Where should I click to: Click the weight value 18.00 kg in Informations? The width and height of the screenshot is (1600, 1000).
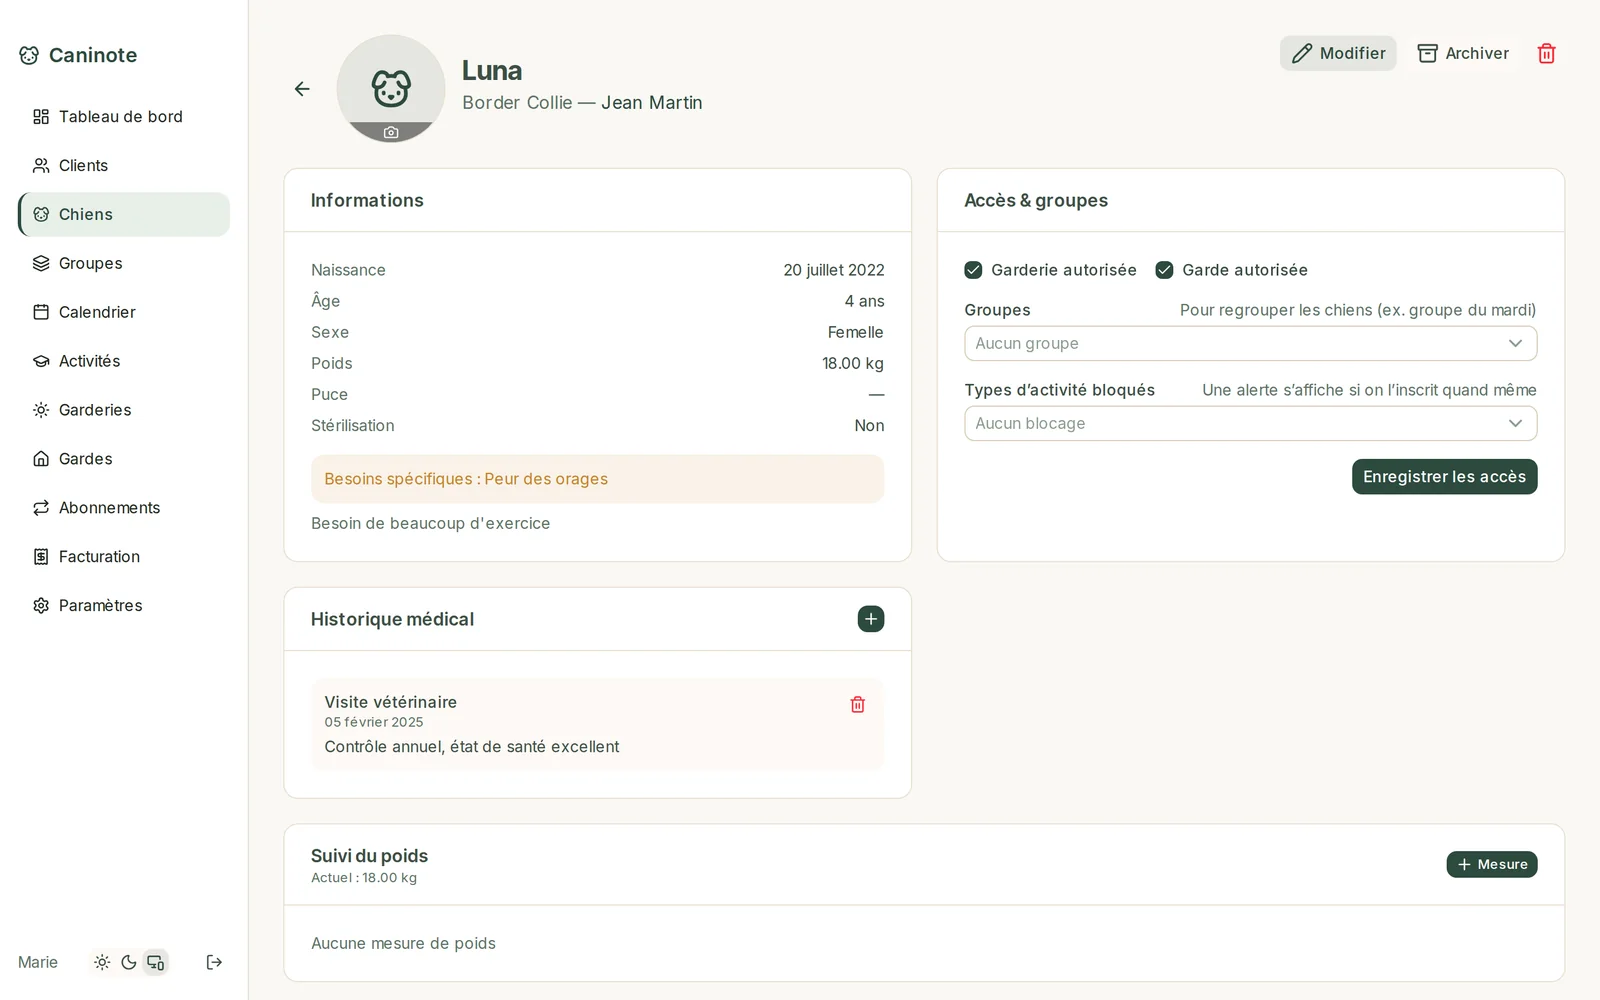click(x=853, y=363)
